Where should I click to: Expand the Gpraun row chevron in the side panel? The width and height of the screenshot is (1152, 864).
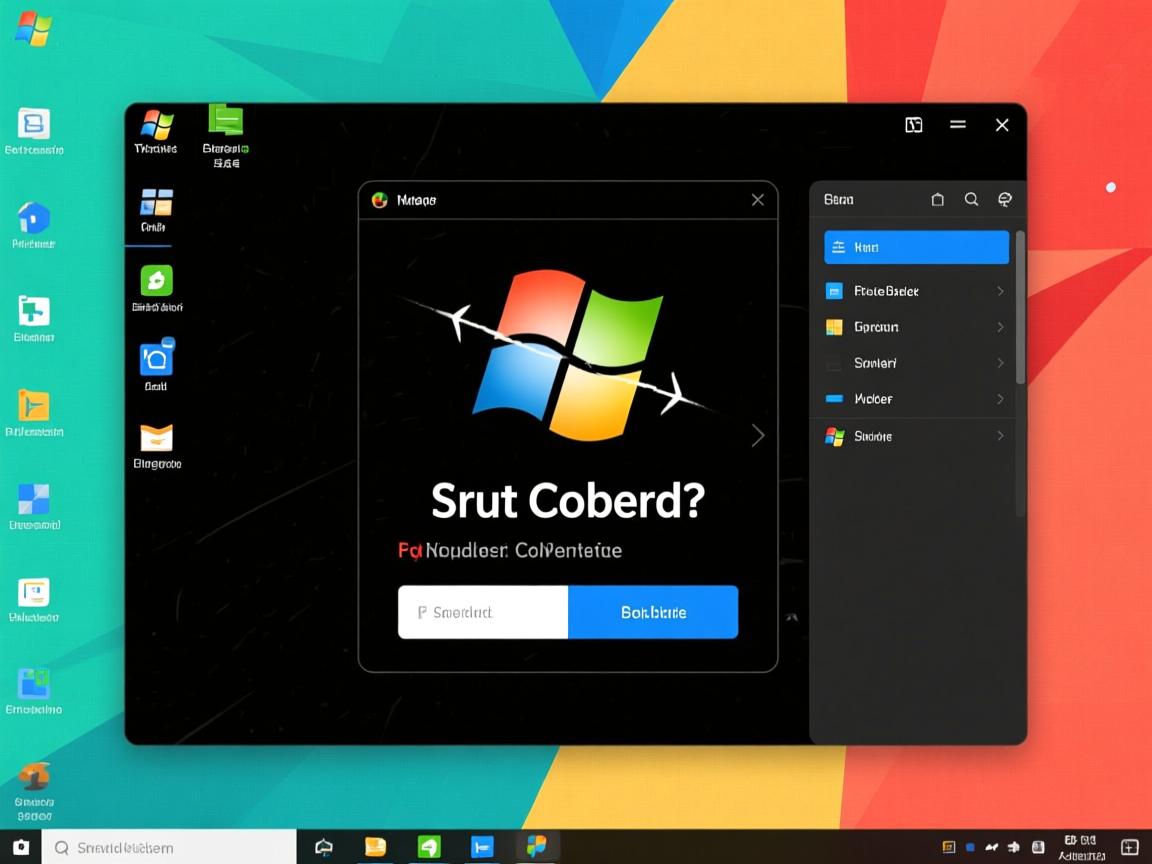1000,327
